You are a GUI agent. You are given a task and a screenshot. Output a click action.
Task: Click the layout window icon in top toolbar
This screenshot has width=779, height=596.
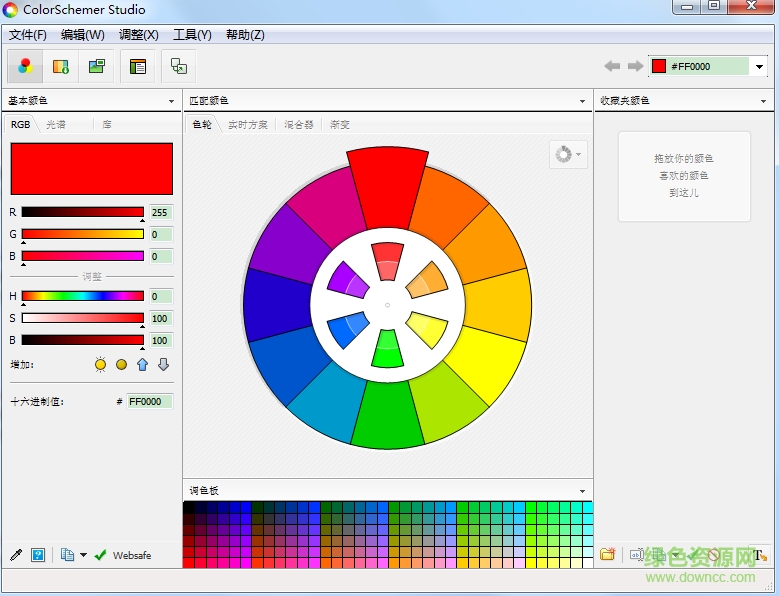[138, 66]
